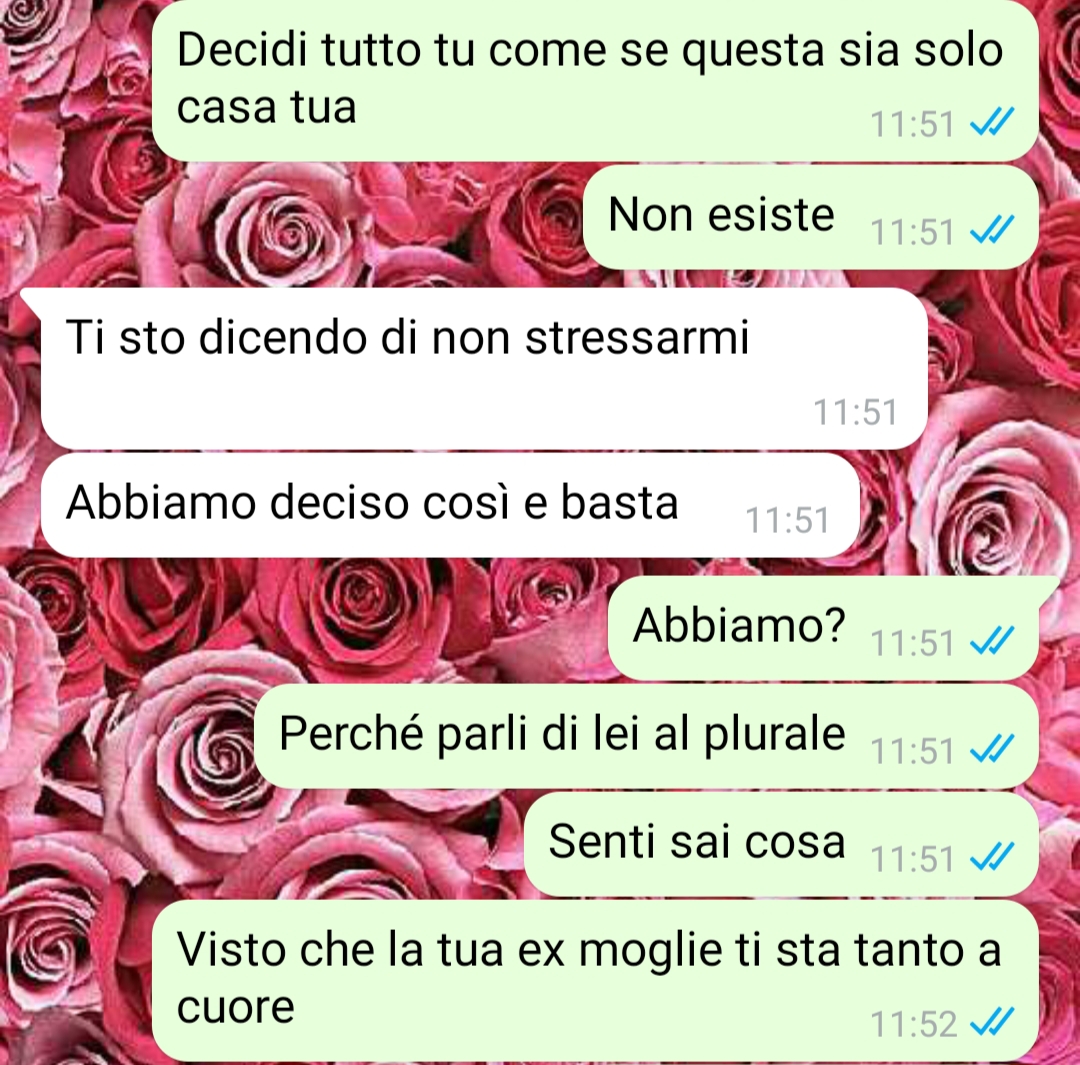Select the 'Ti sto dicendo di non stressarmi' message
The width and height of the screenshot is (1080, 1065).
(484, 369)
